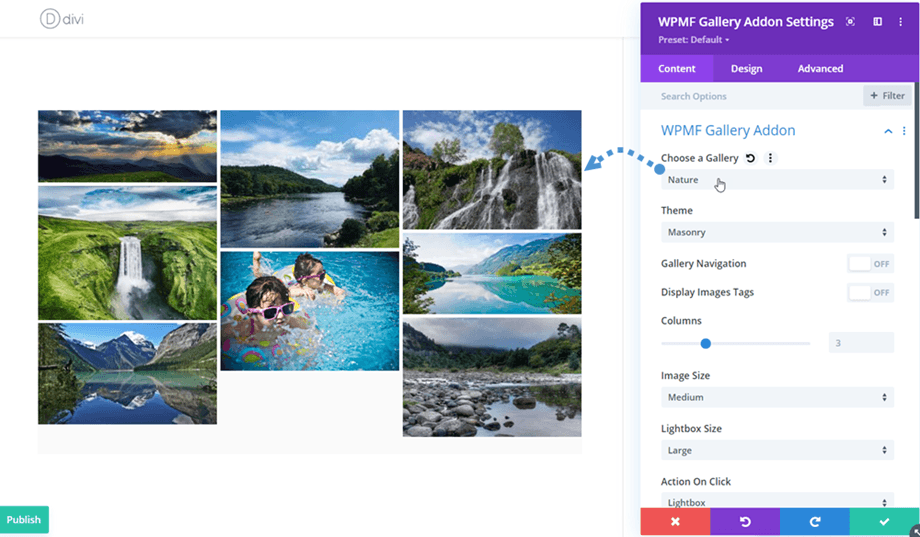The width and height of the screenshot is (920, 537).
Task: Click the red discard changes button
Action: [x=675, y=522]
